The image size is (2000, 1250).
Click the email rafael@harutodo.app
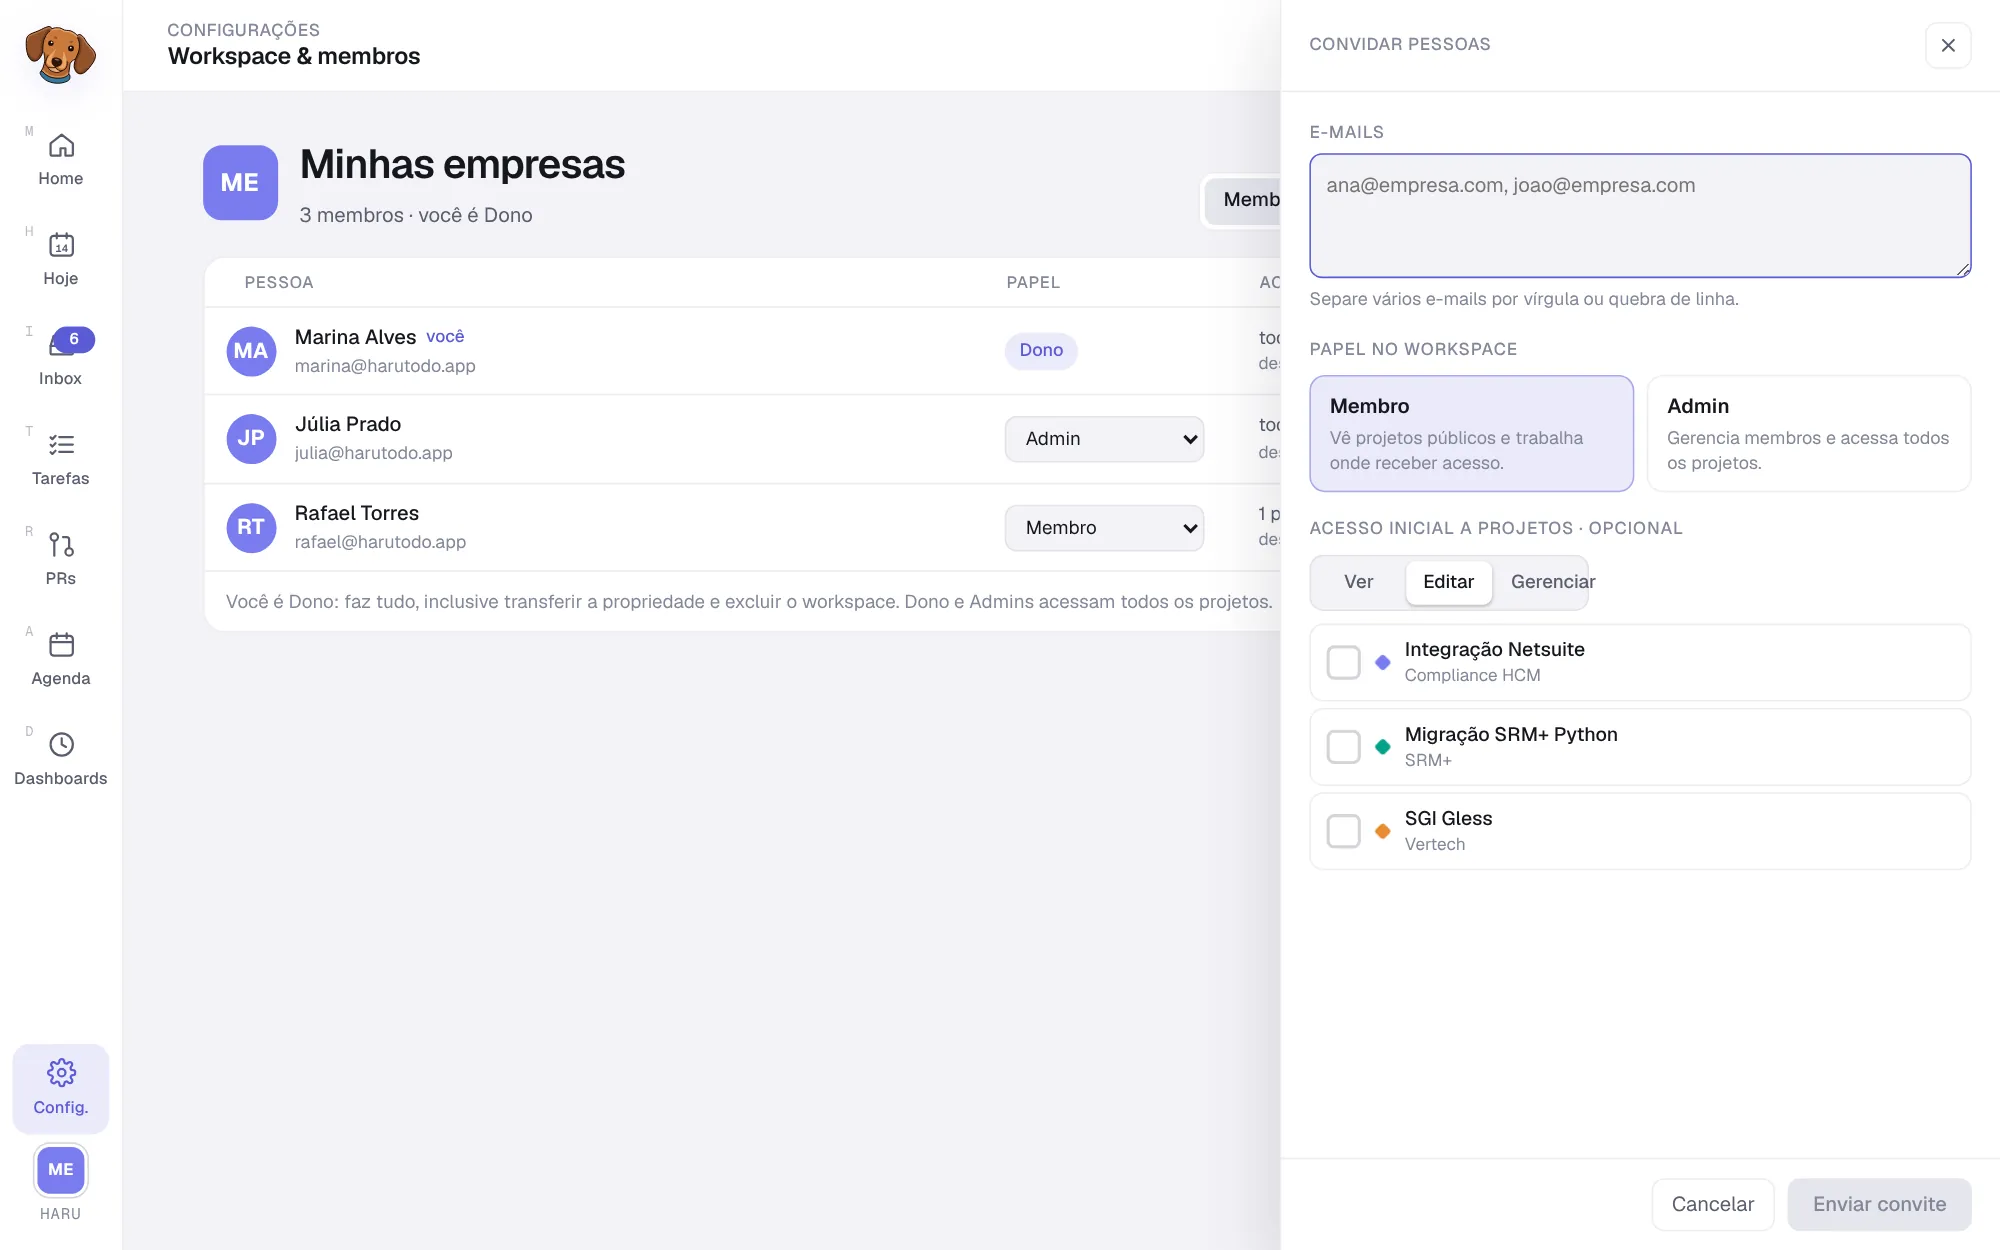pos(380,542)
